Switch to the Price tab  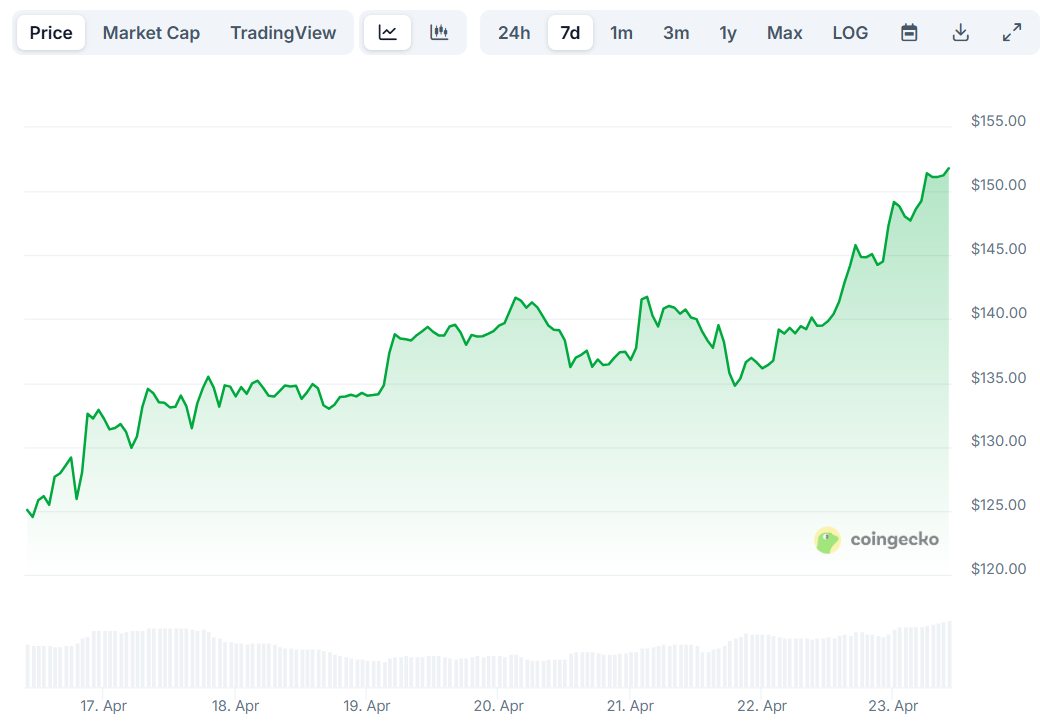coord(51,33)
